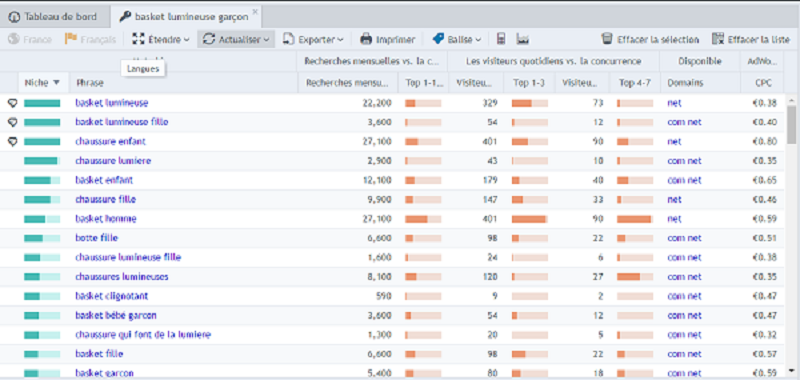Sort by the Niche column header
This screenshot has width=800, height=380.
tap(42, 83)
